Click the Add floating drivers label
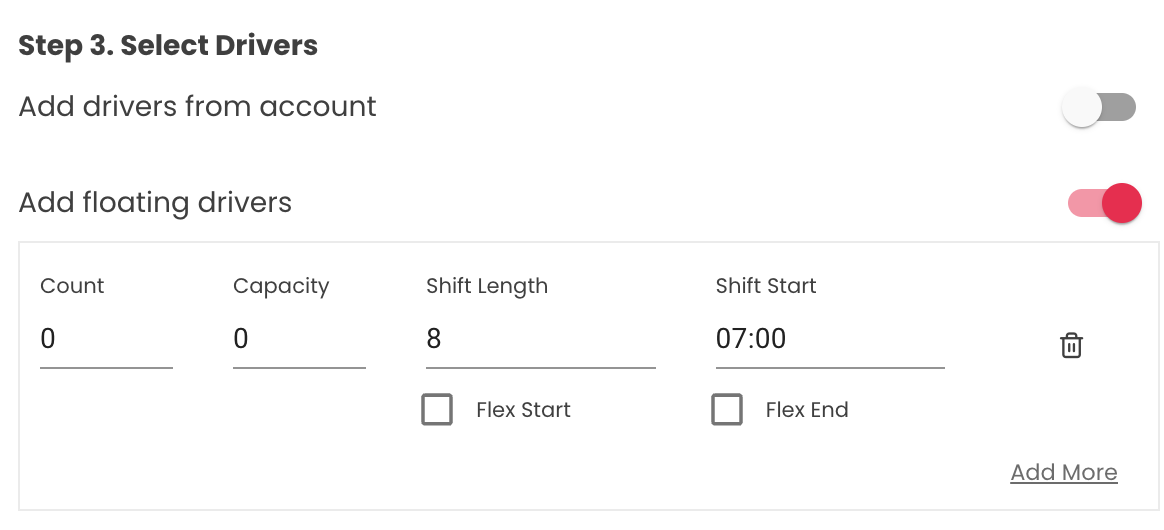This screenshot has width=1164, height=530. point(155,203)
